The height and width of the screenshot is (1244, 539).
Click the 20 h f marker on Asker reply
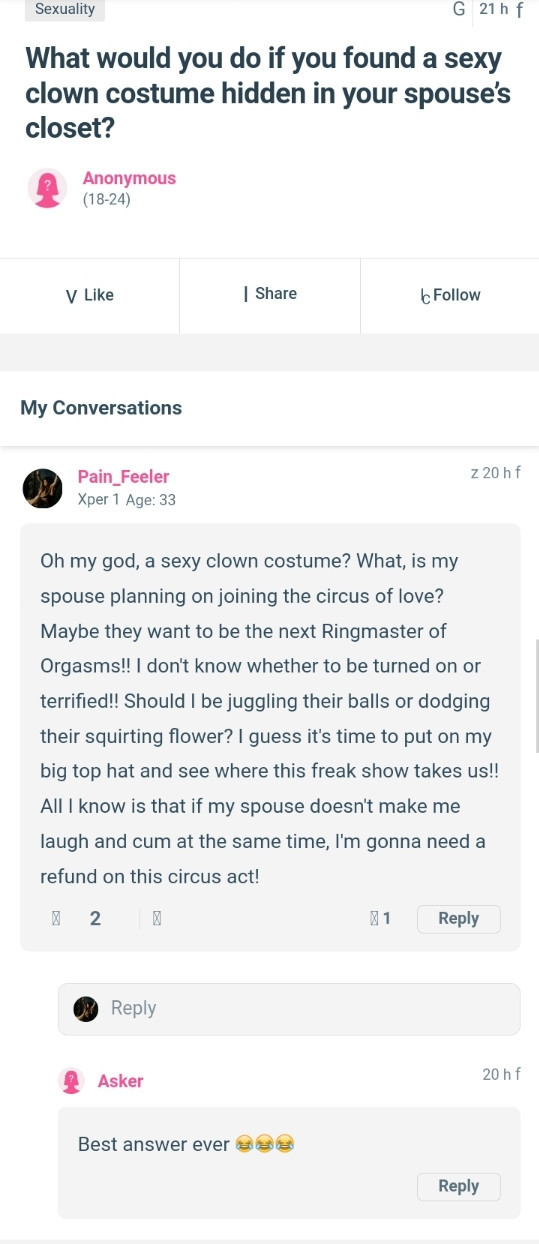click(501, 1074)
